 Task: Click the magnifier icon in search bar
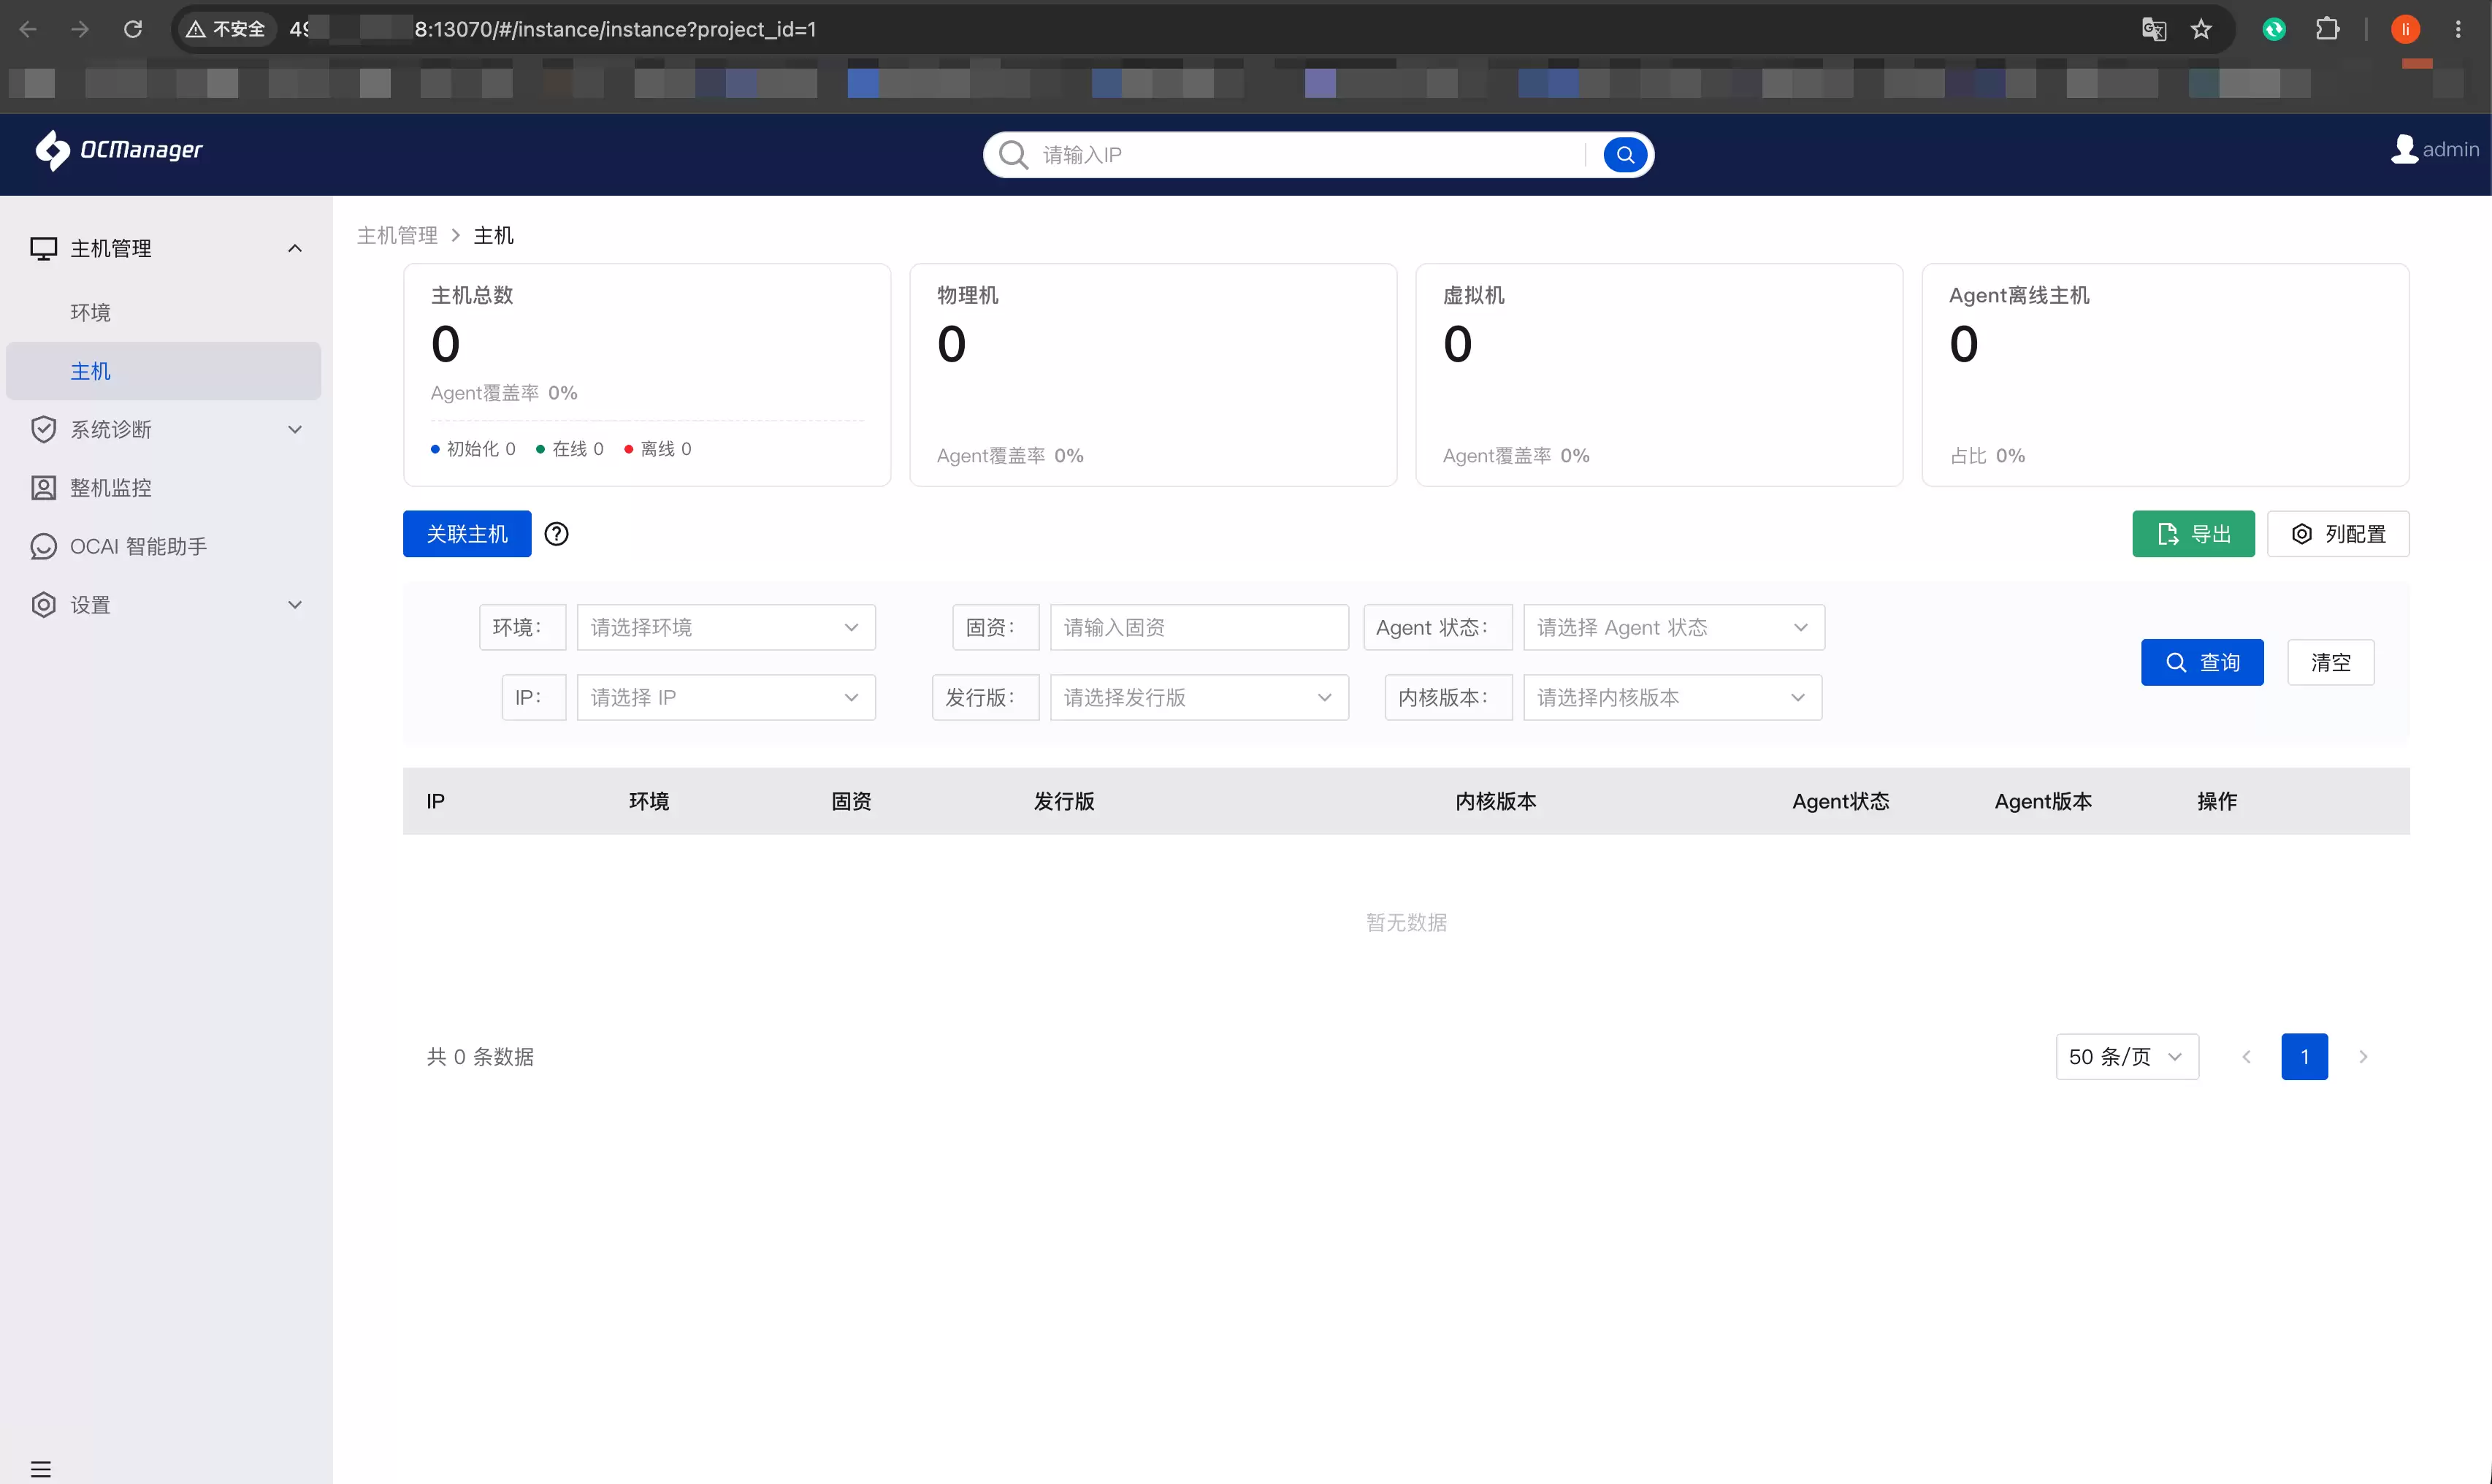[1013, 155]
